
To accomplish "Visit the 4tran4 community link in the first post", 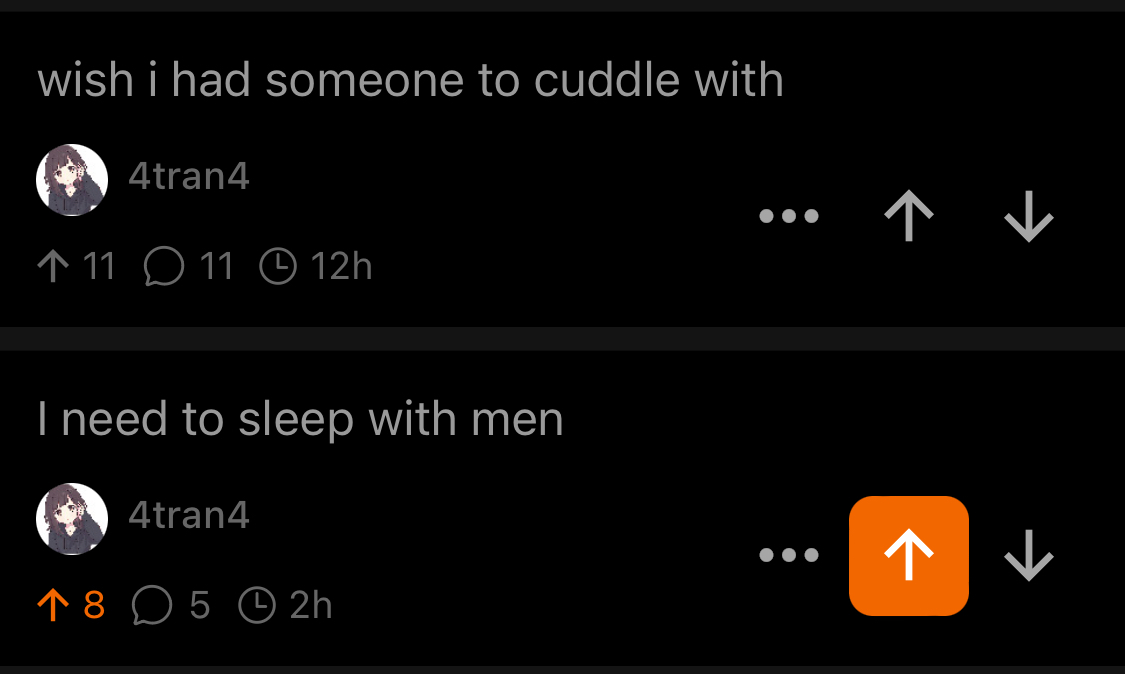I will click(189, 176).
